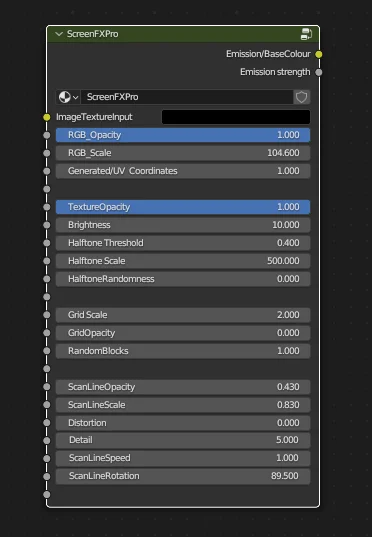
Task: Click the RGB_Opacity input socket
Action: tap(47, 135)
